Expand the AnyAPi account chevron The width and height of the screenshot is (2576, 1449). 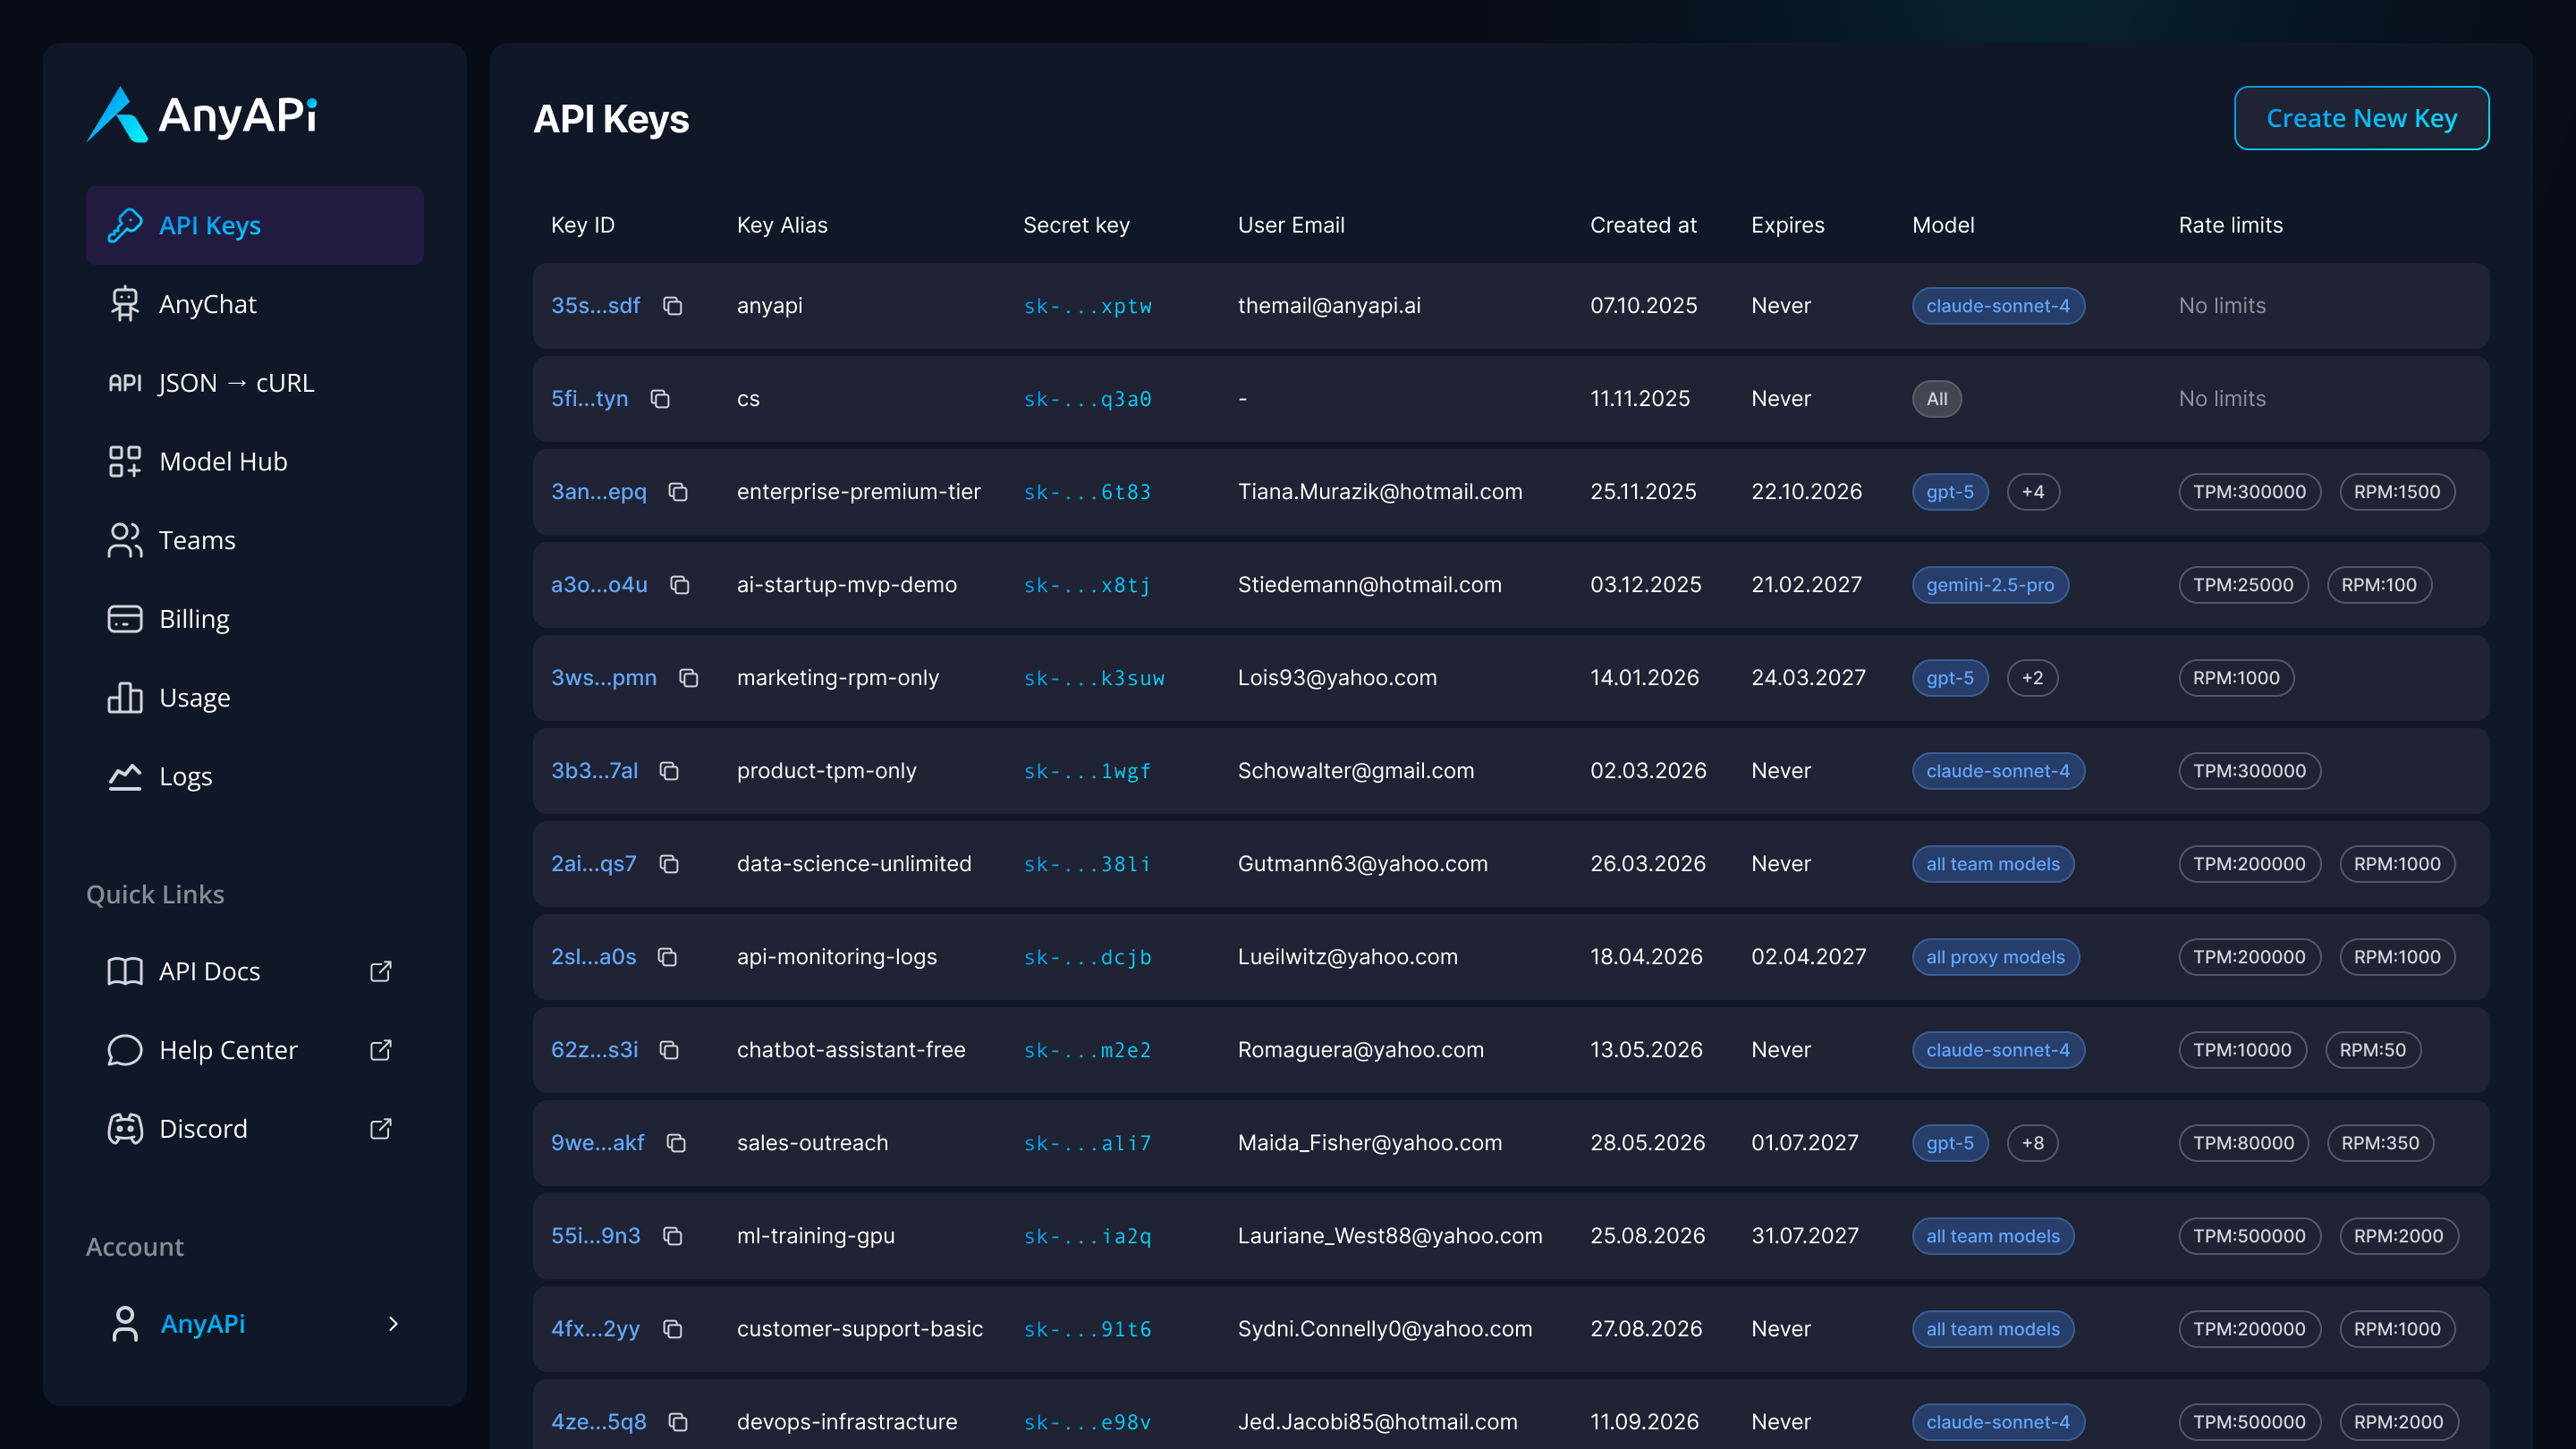coord(393,1324)
